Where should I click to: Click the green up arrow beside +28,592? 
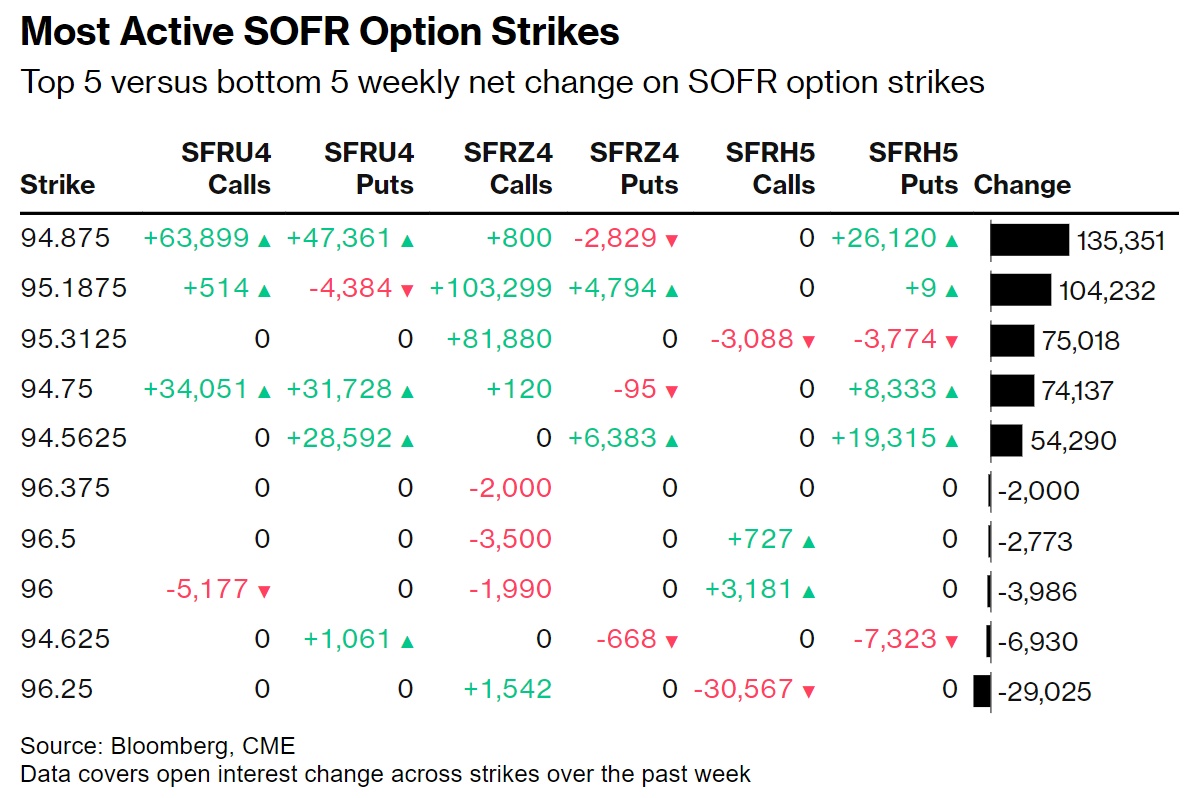pos(407,440)
